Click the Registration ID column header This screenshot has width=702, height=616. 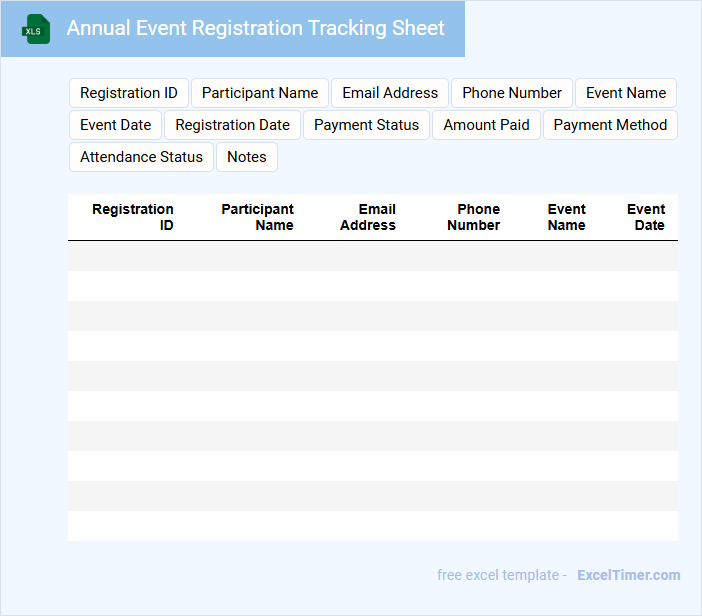tap(133, 217)
